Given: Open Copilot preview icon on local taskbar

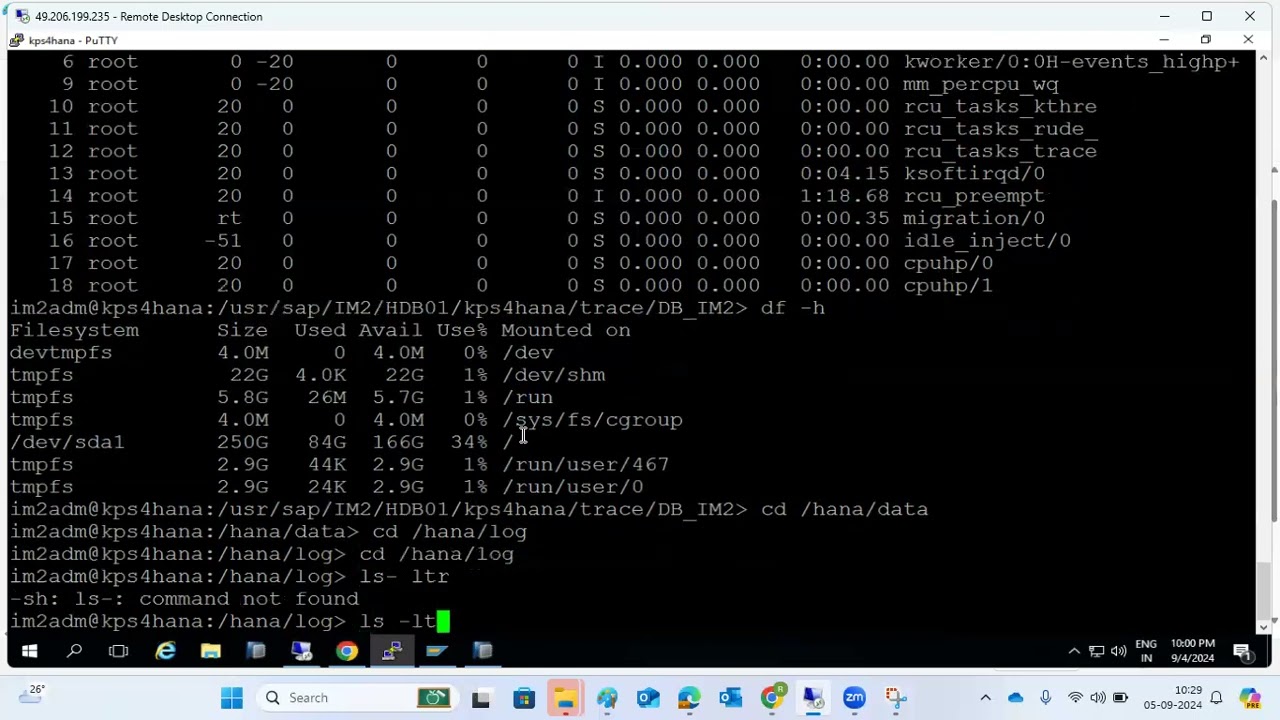Looking at the screenshot, I should pos(1250,698).
